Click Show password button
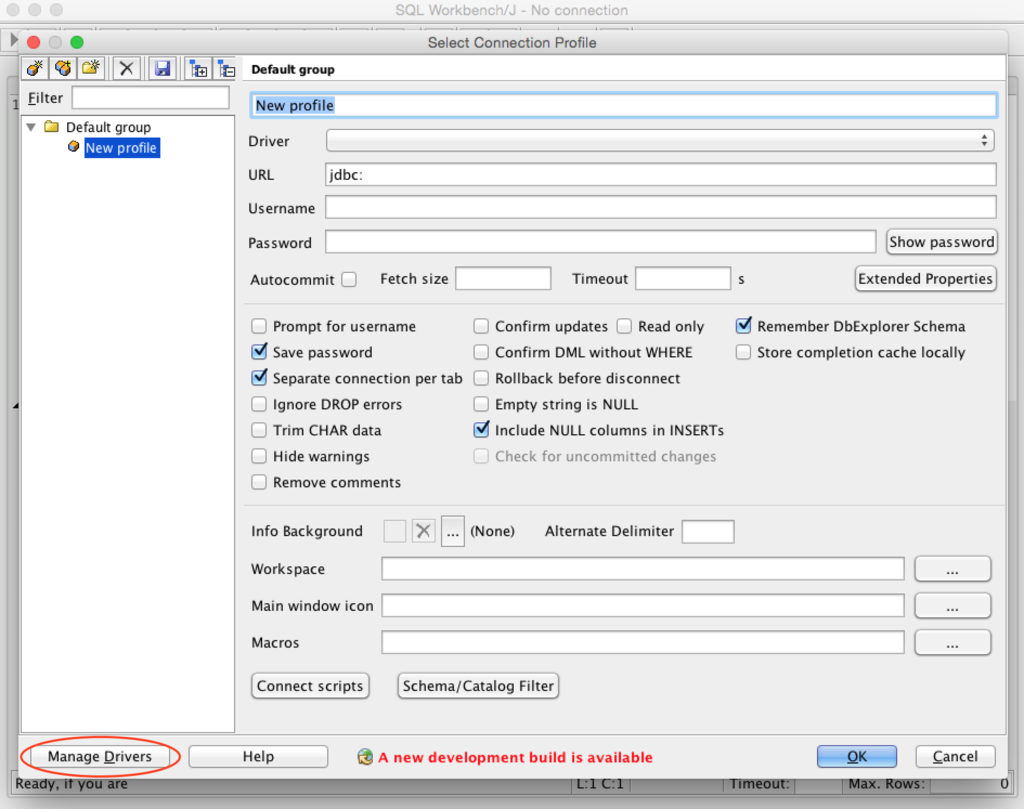 point(942,242)
